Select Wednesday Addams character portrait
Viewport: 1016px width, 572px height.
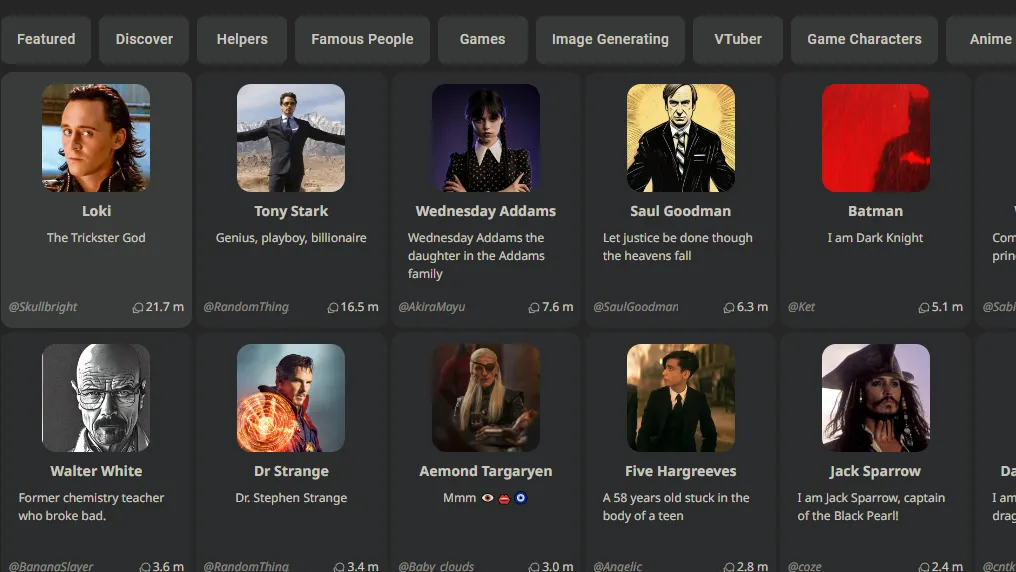click(486, 138)
